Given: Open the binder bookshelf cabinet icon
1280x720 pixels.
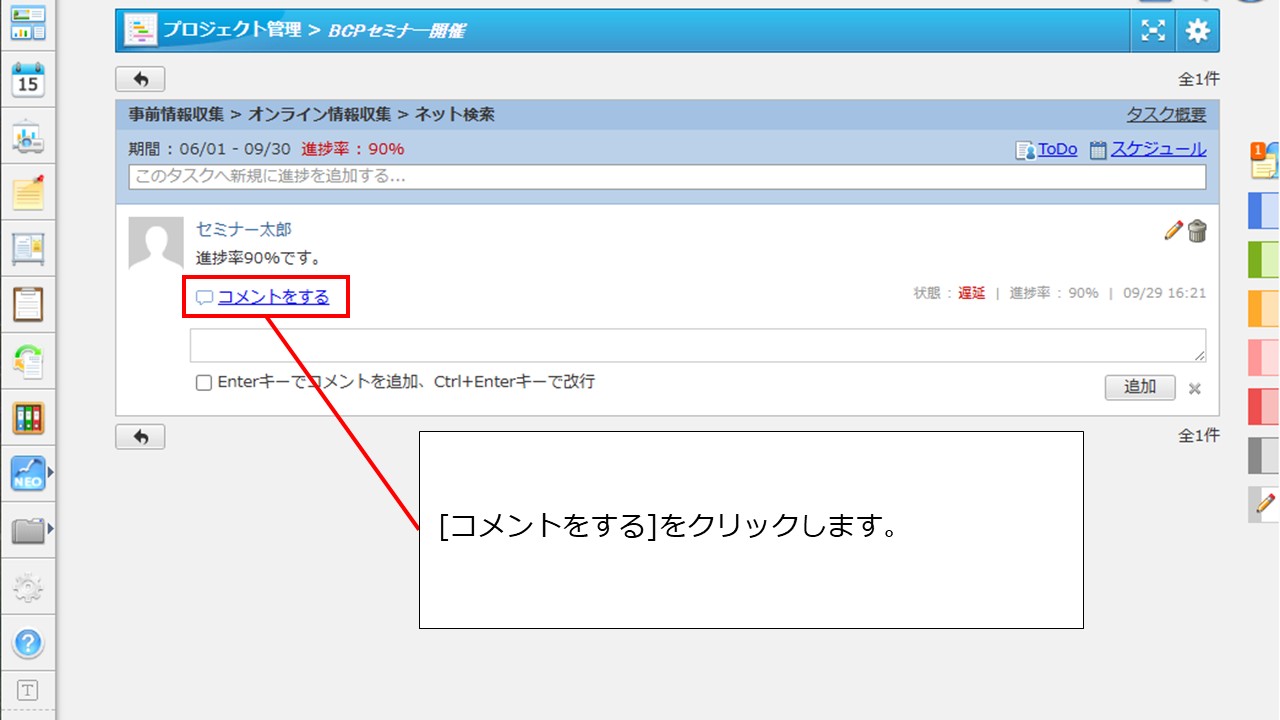Looking at the screenshot, I should 28,417.
